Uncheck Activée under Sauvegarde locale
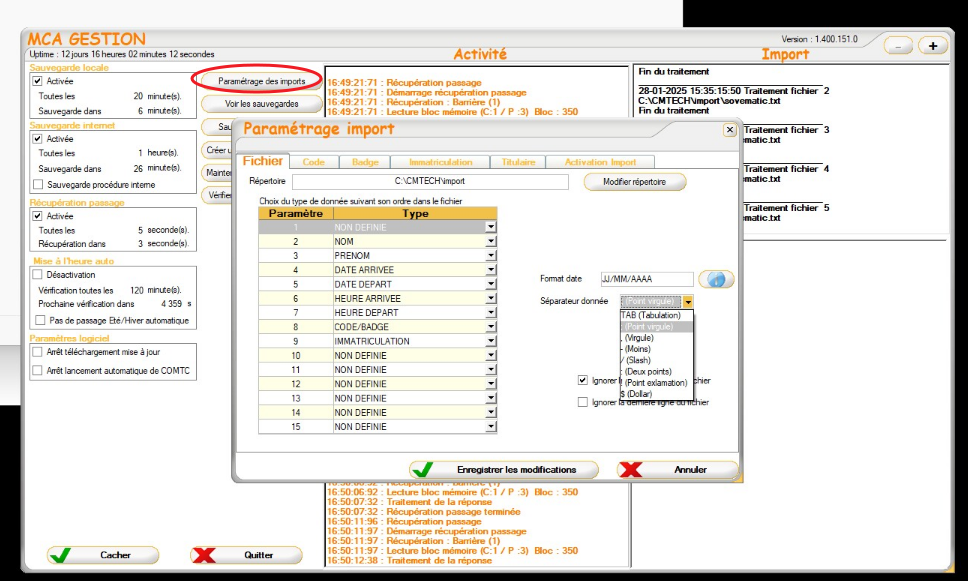 point(38,81)
